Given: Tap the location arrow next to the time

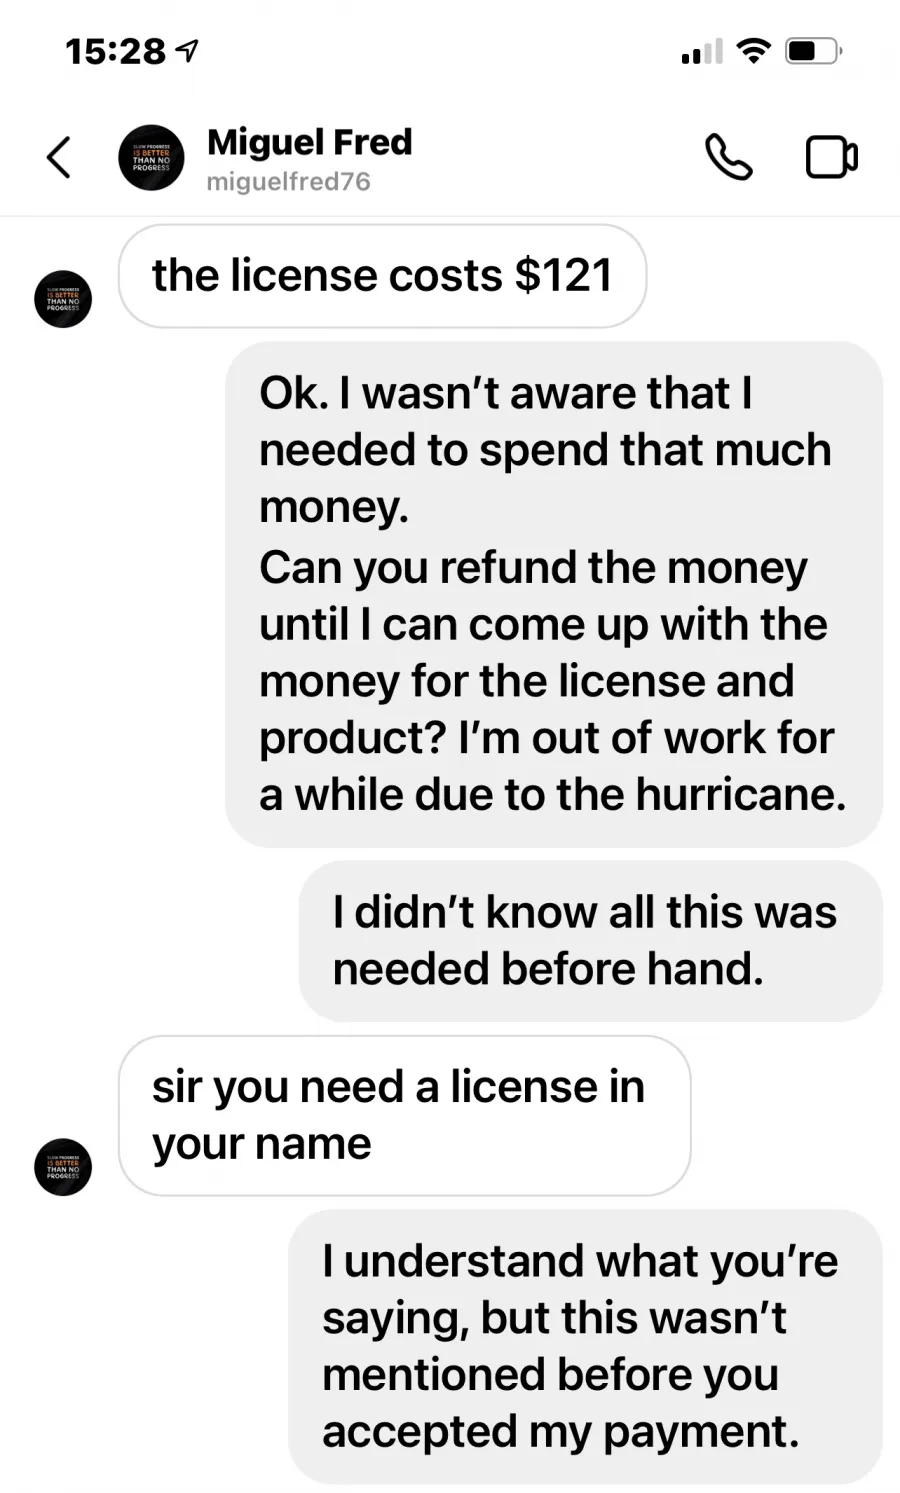Looking at the screenshot, I should (187, 50).
